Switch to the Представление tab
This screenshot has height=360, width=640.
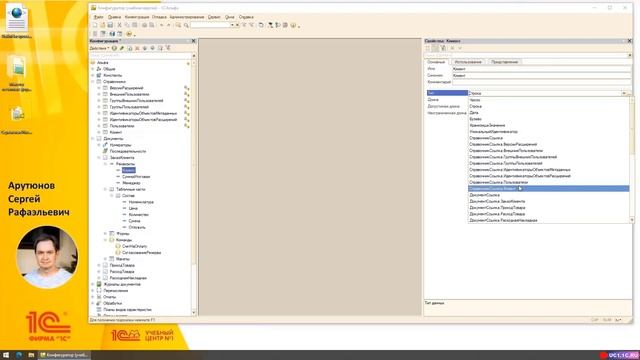coord(504,62)
